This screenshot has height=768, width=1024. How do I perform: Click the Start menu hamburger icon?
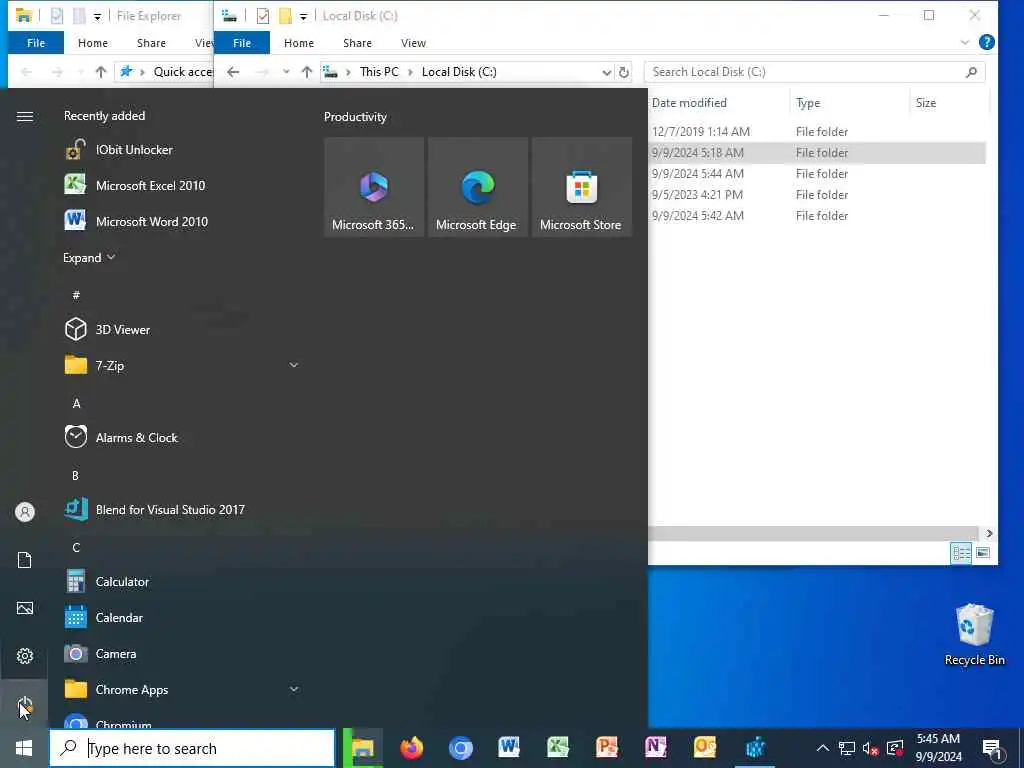[25, 116]
